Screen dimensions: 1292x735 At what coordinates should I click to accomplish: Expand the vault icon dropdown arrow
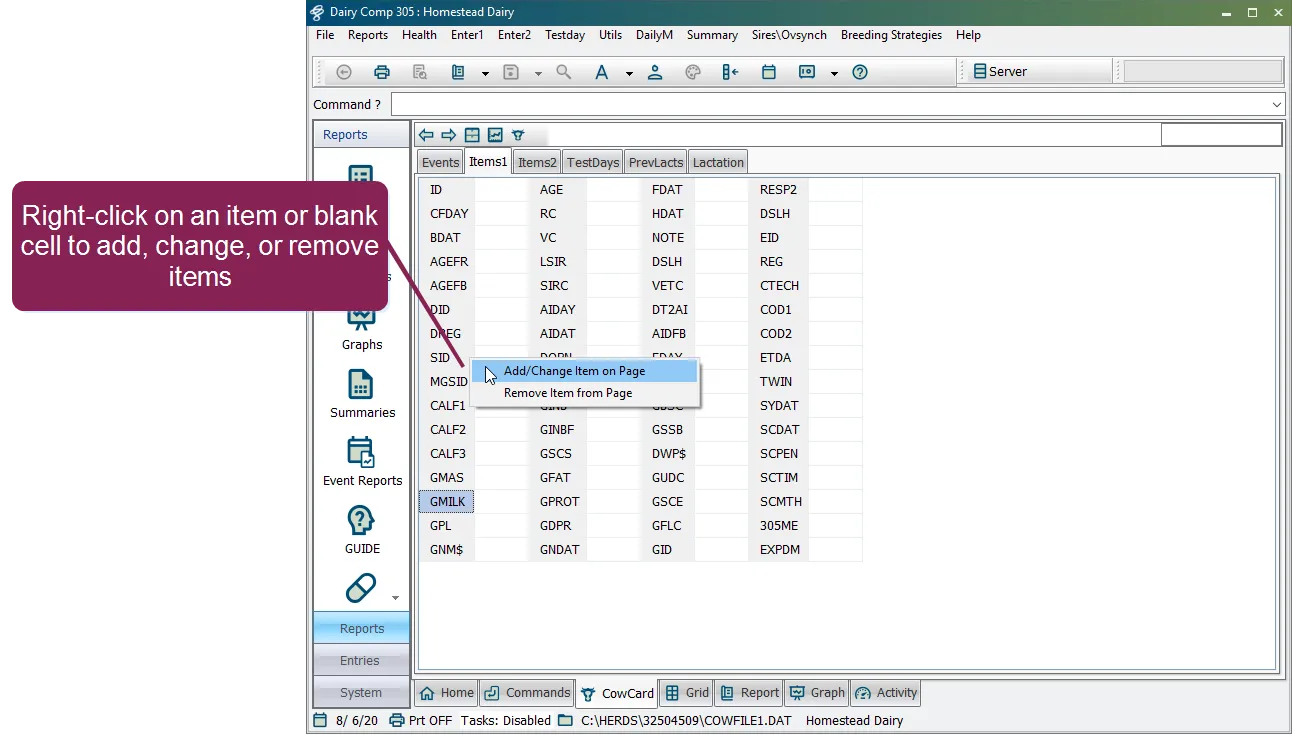click(x=834, y=73)
